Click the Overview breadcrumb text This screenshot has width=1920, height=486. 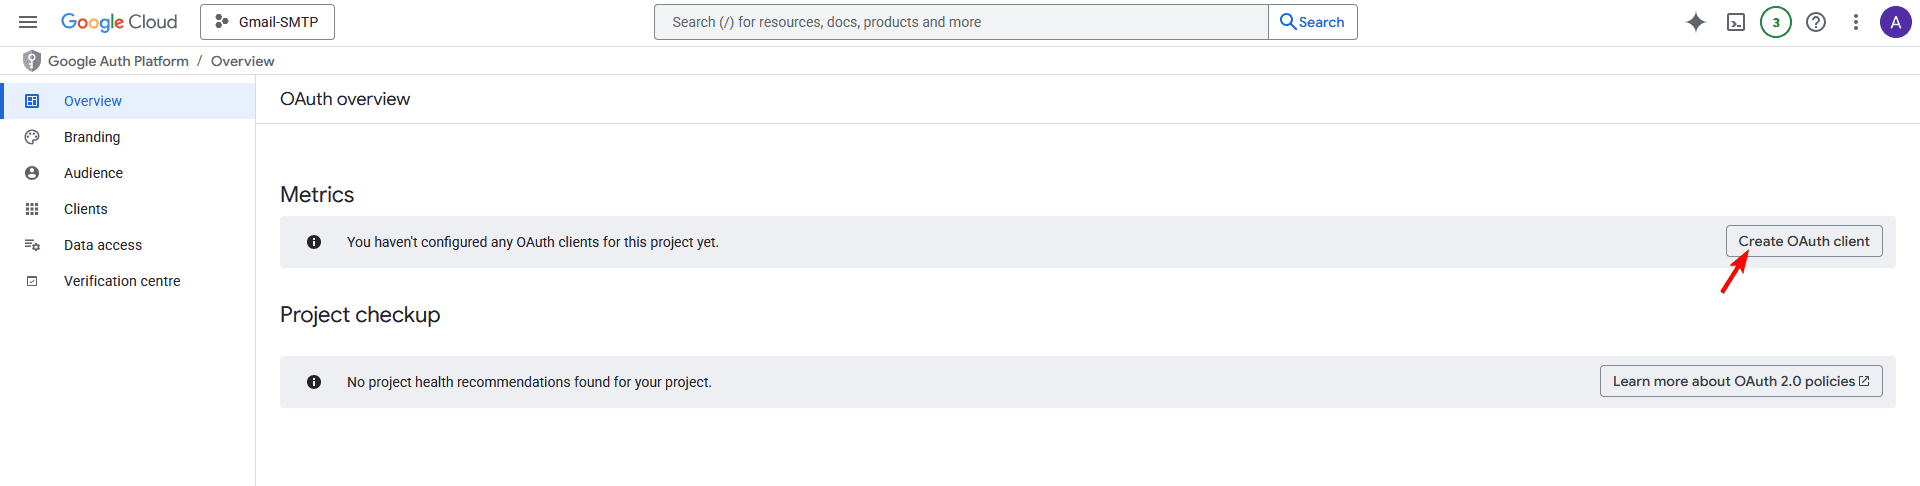[243, 61]
